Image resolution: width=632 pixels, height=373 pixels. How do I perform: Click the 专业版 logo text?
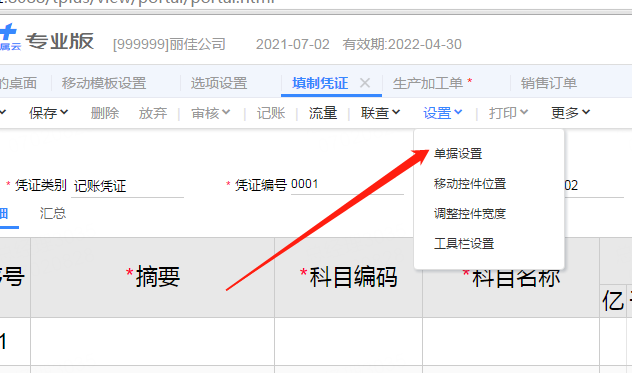coord(60,41)
